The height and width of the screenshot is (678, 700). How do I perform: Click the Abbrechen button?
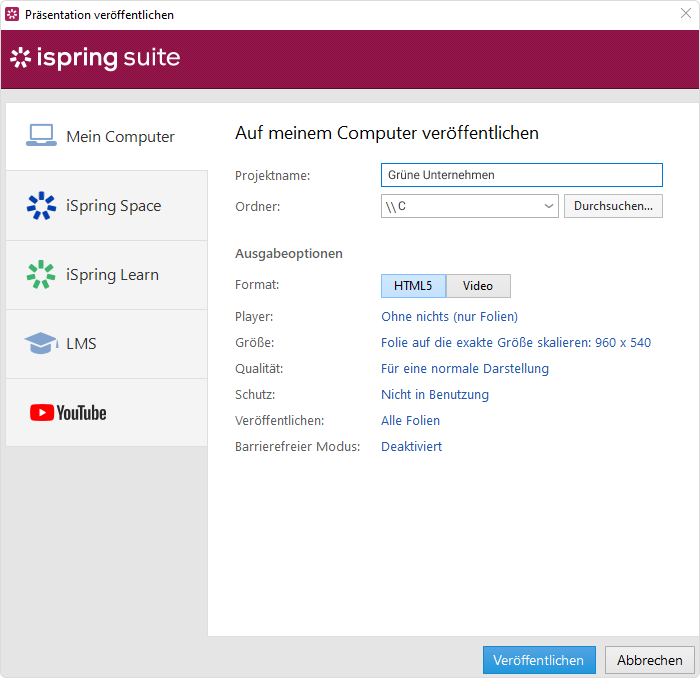tap(650, 660)
